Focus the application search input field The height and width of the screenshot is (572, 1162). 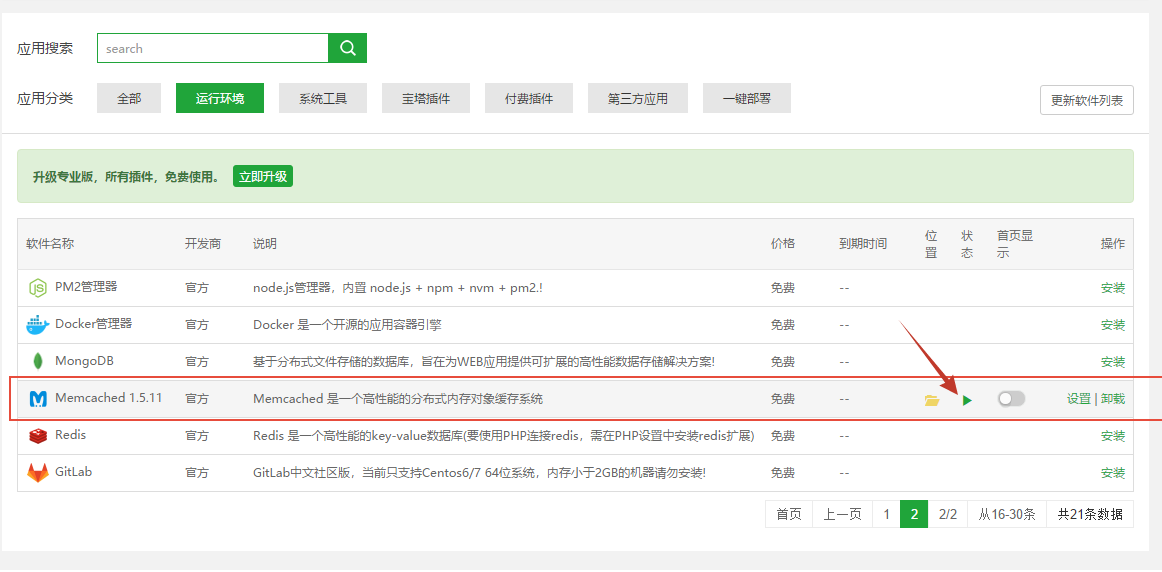point(212,48)
